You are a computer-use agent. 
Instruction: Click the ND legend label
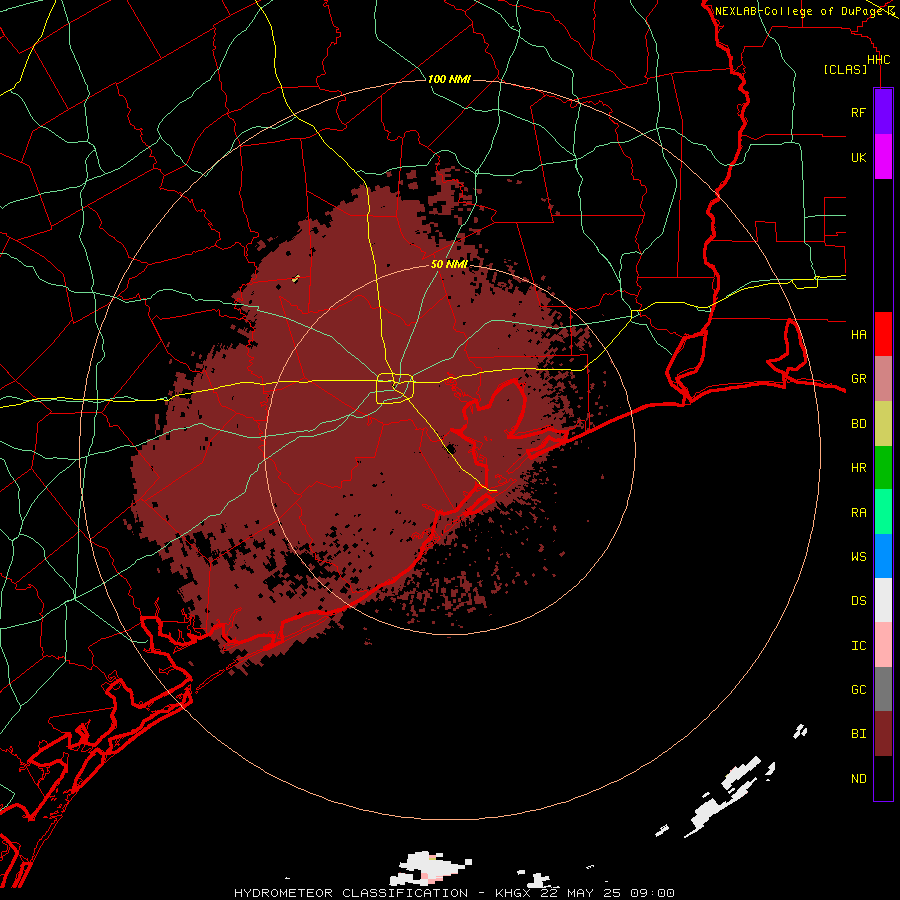pos(858,778)
